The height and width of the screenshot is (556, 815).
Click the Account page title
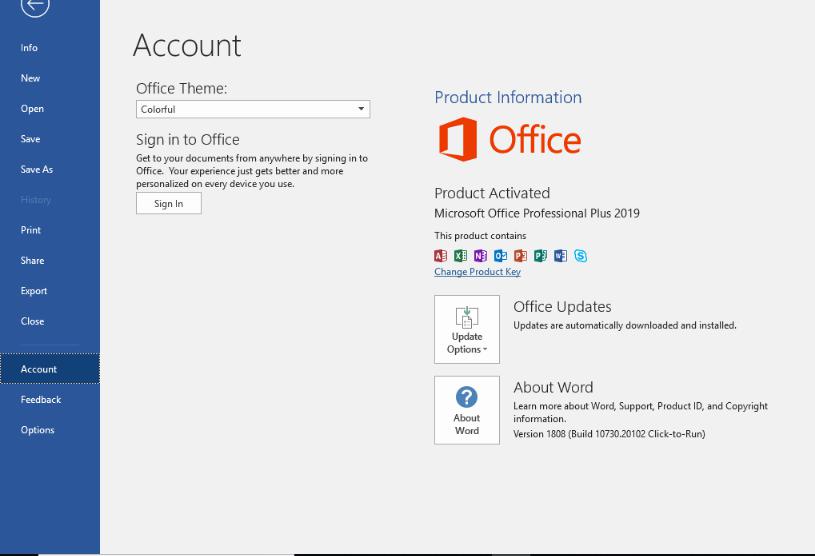pos(187,45)
